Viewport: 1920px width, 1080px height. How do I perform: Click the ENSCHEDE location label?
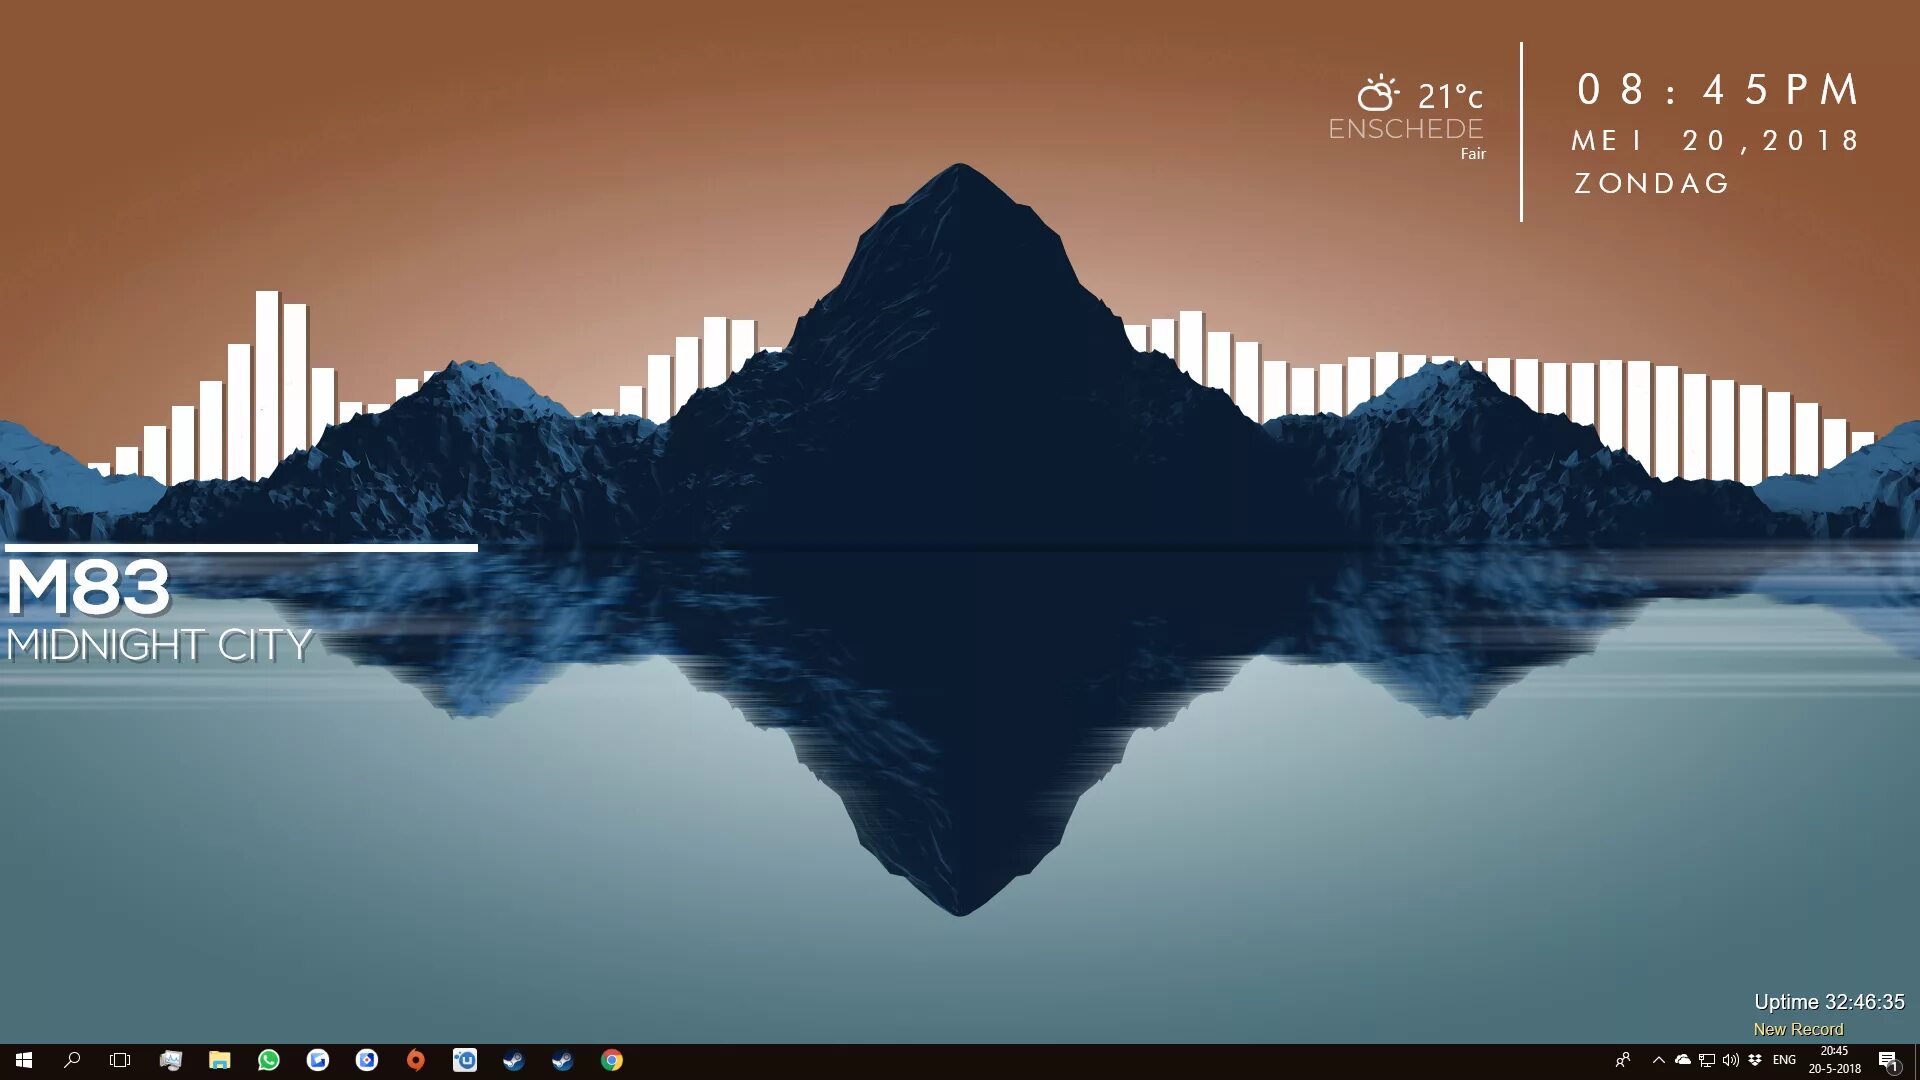[x=1405, y=129]
